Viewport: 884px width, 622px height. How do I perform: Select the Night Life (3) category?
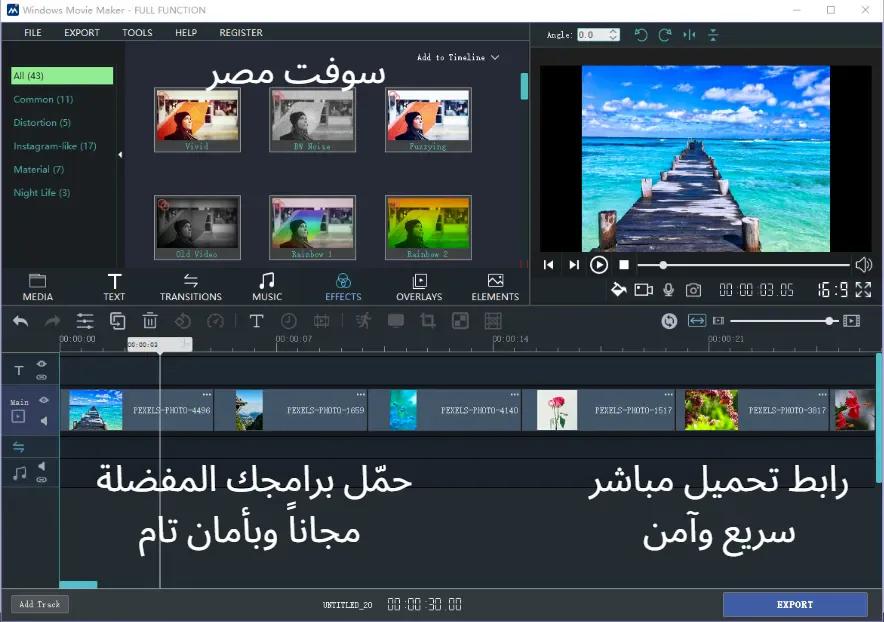(42, 193)
